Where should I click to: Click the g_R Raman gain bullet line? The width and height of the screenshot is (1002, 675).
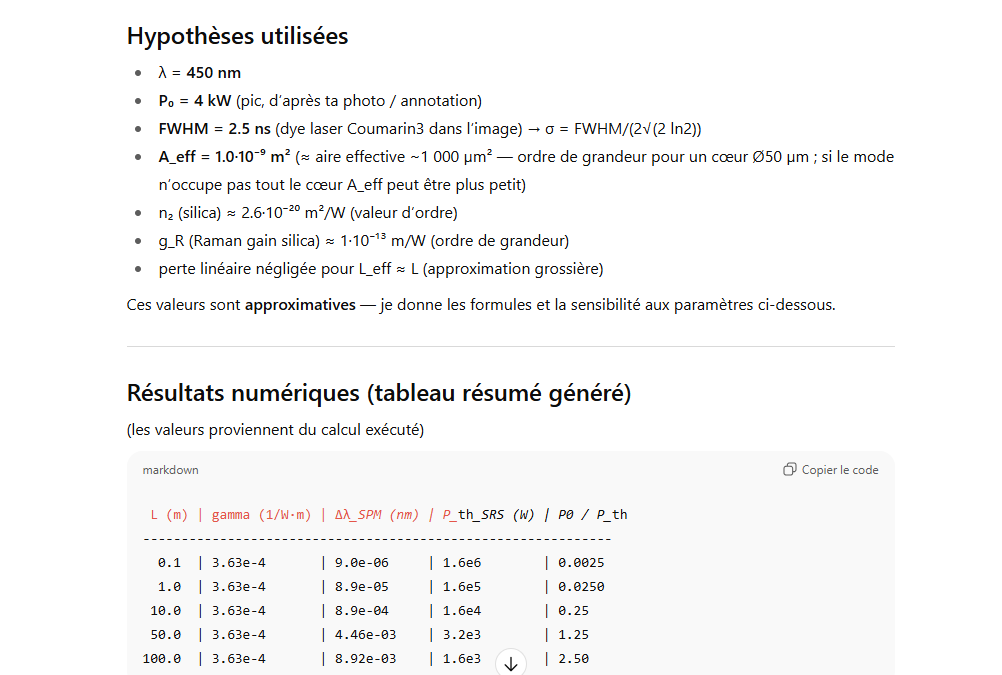pyautogui.click(x=363, y=241)
